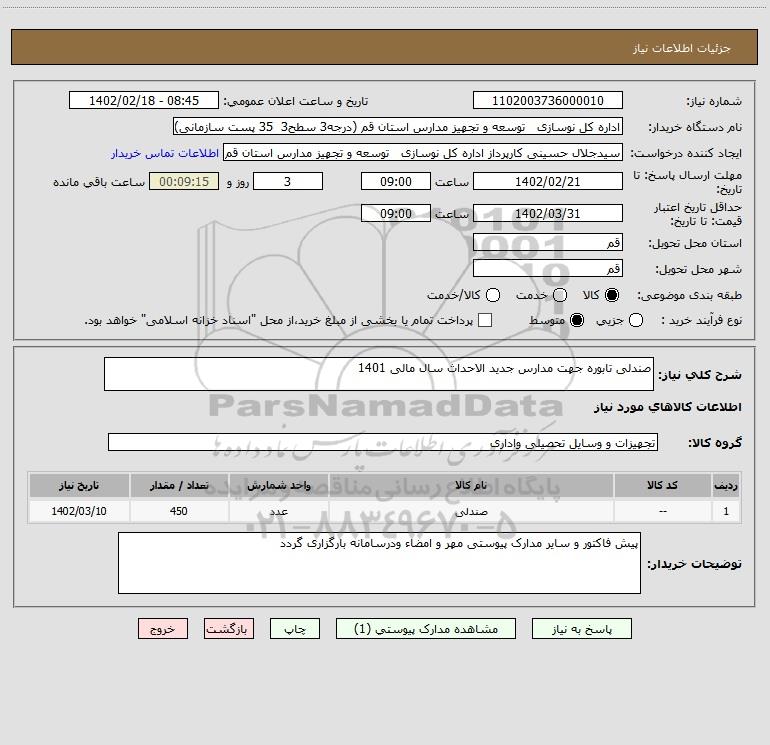Click the ردیف column header
This screenshot has height=745, width=770.
726,486
